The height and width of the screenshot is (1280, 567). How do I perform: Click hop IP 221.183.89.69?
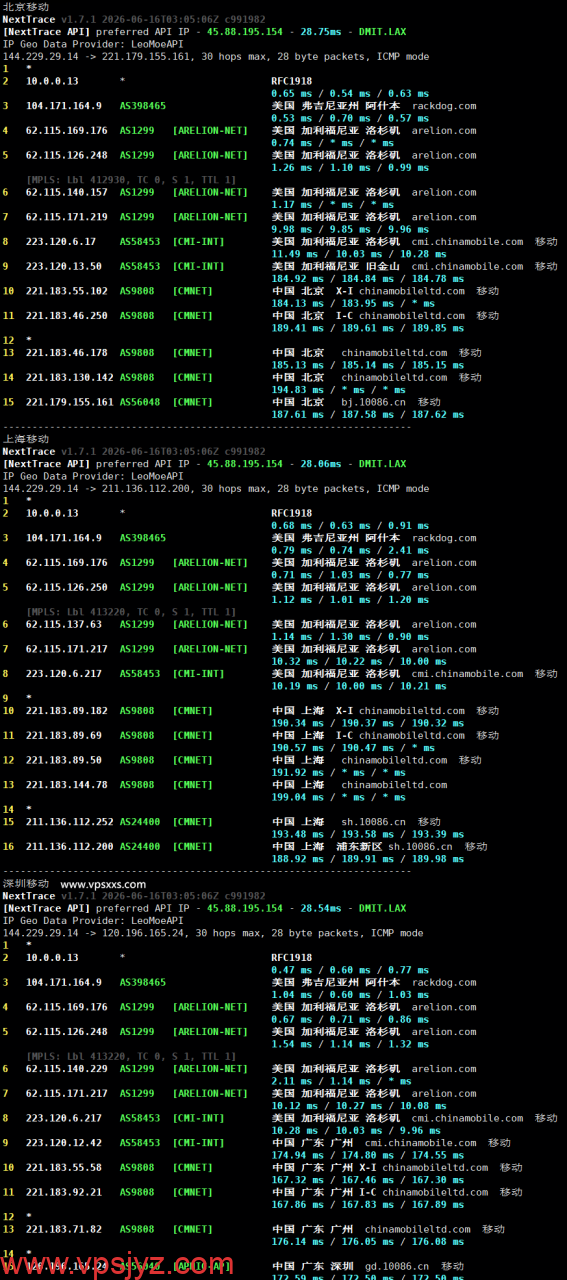tap(63, 735)
